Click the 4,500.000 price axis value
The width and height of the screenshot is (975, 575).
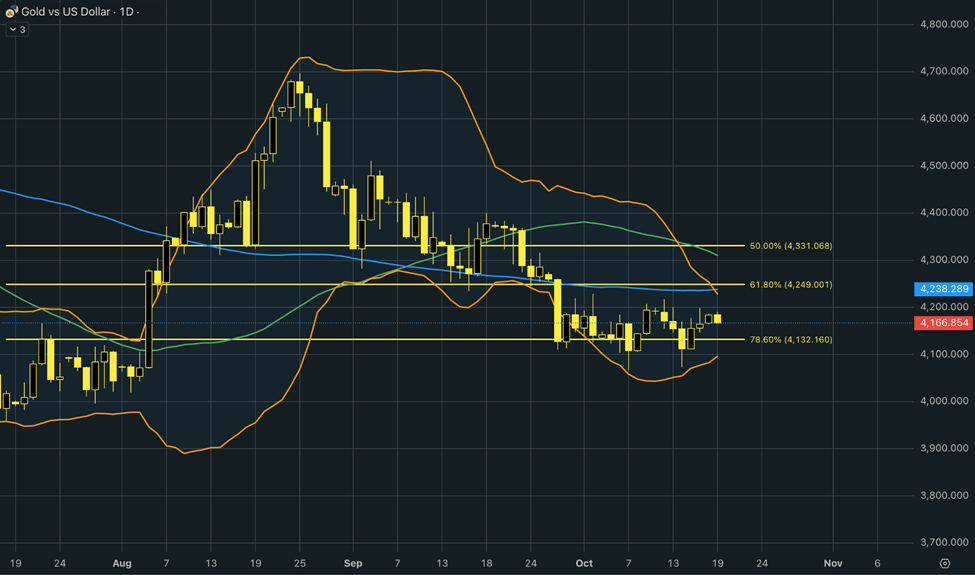[x=944, y=165]
